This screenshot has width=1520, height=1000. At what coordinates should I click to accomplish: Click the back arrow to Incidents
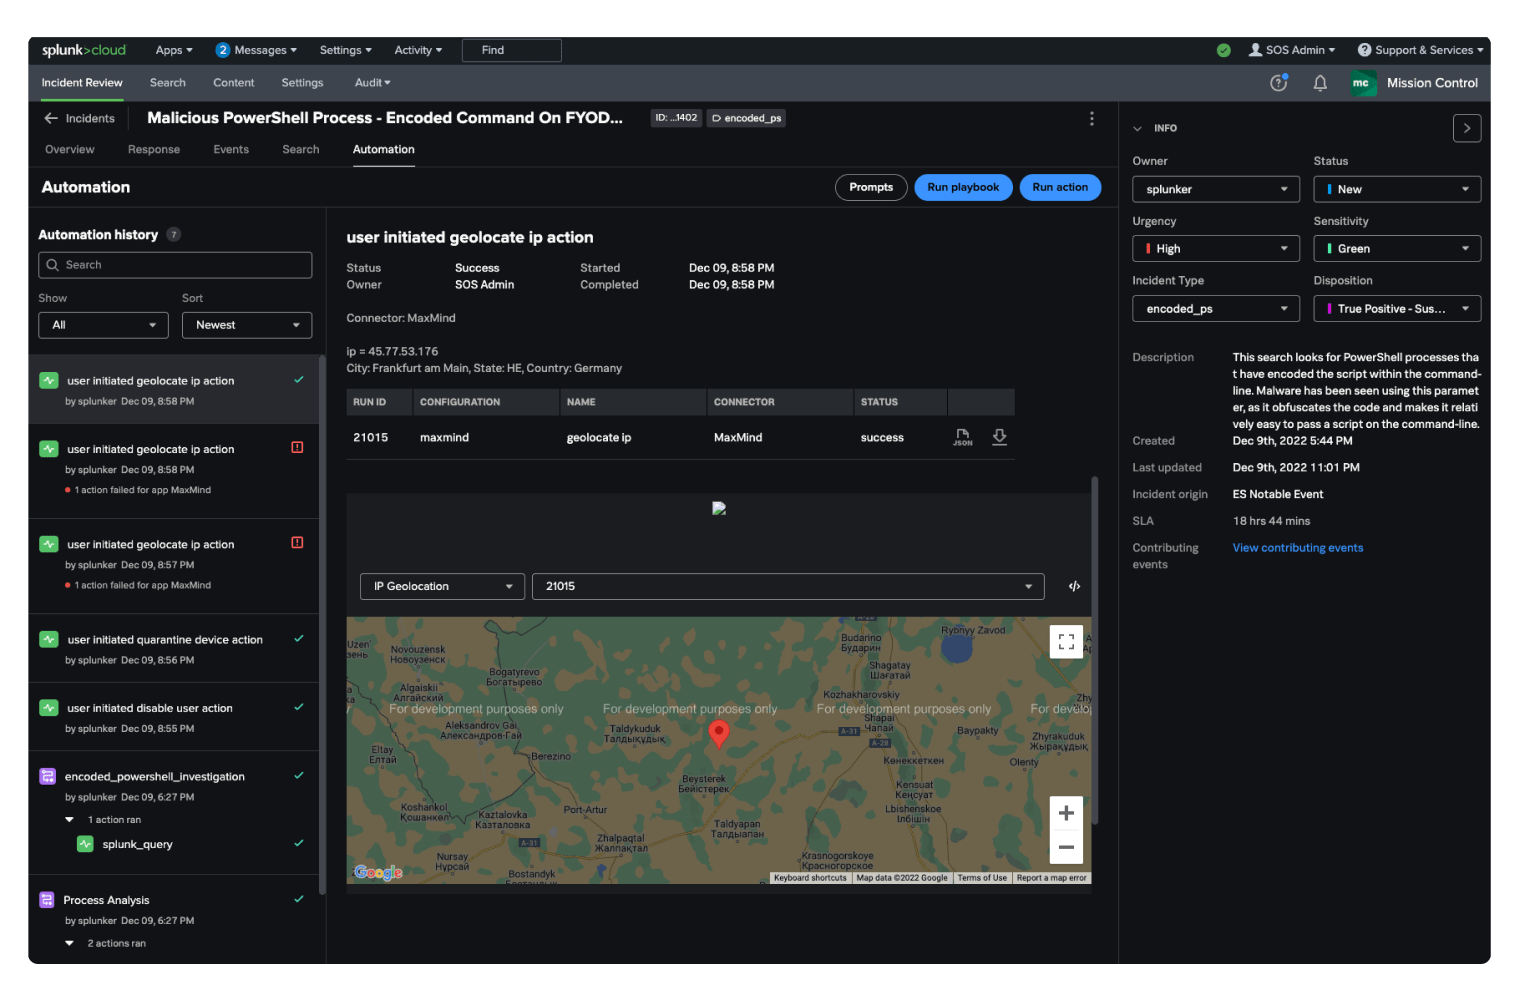pyautogui.click(x=51, y=118)
